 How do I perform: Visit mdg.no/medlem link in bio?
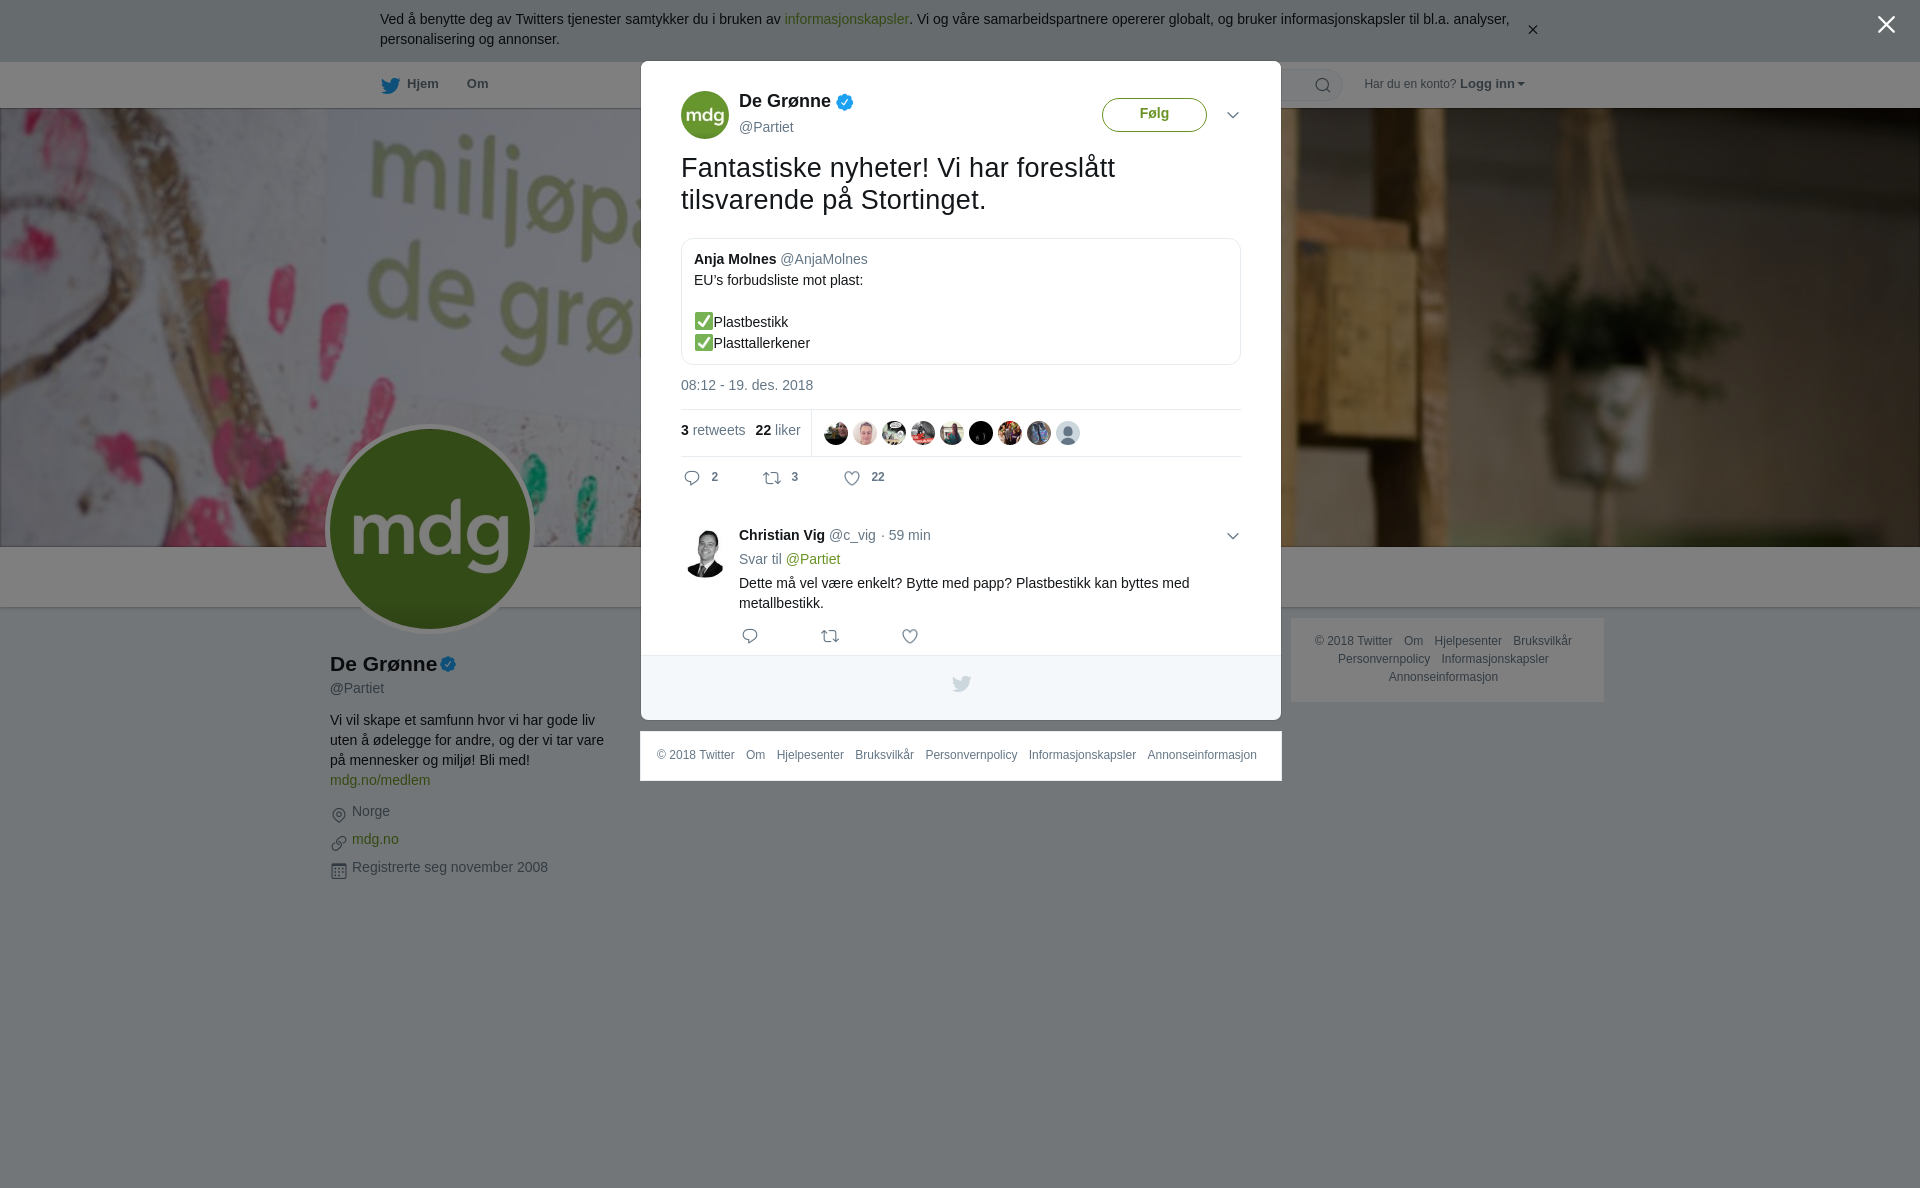[380, 780]
